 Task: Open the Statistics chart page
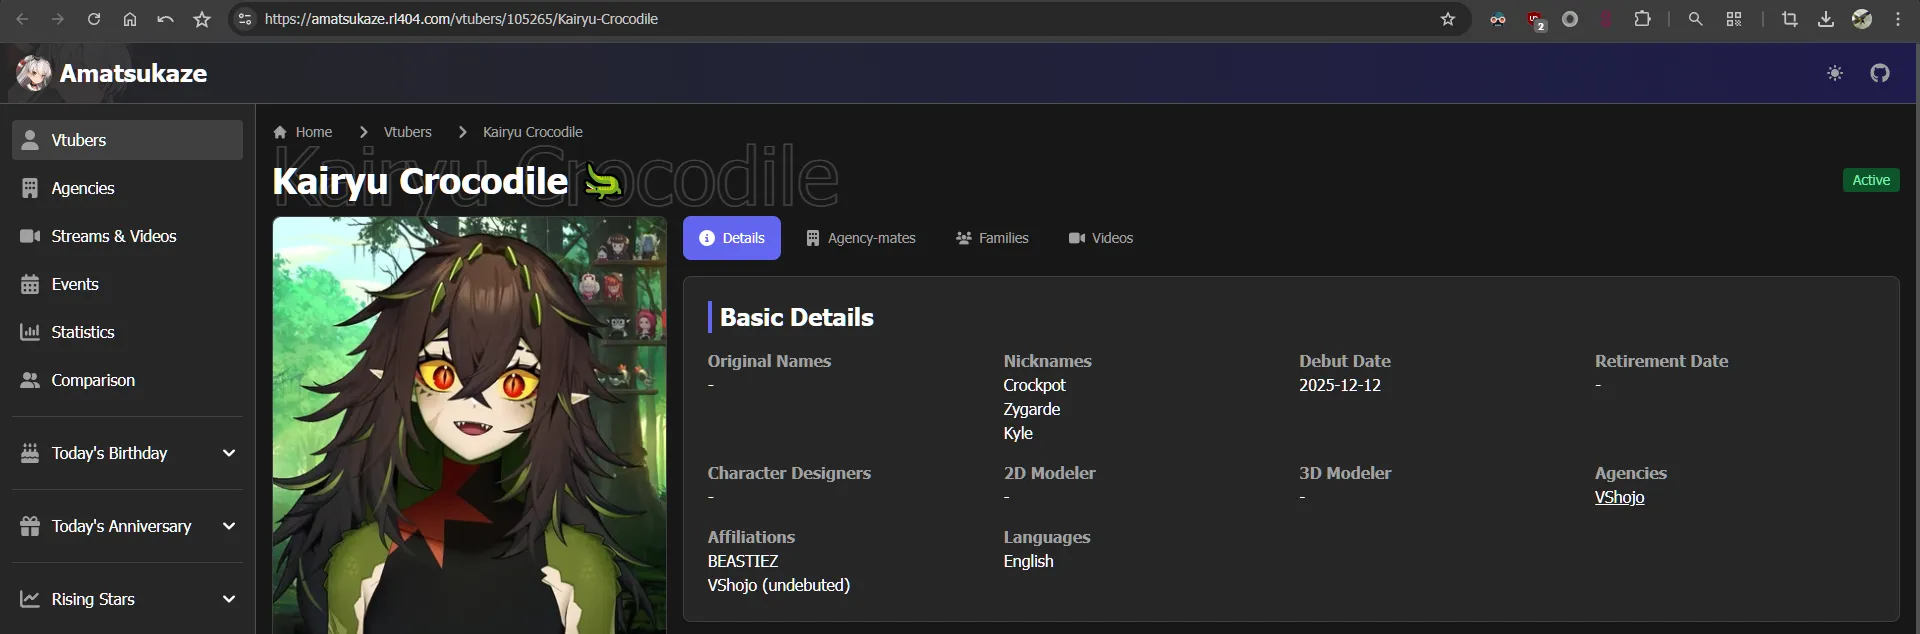pos(82,332)
